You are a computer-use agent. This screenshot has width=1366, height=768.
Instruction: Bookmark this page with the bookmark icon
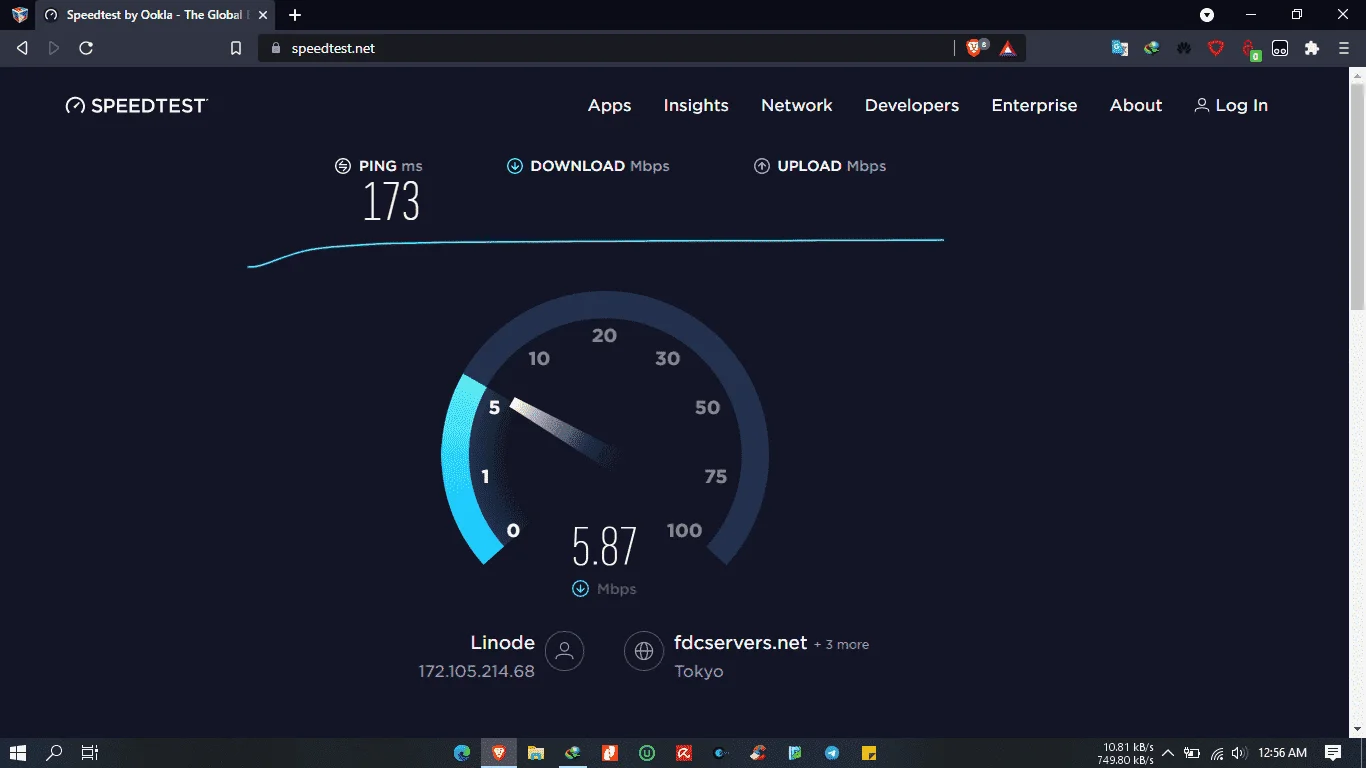click(236, 48)
